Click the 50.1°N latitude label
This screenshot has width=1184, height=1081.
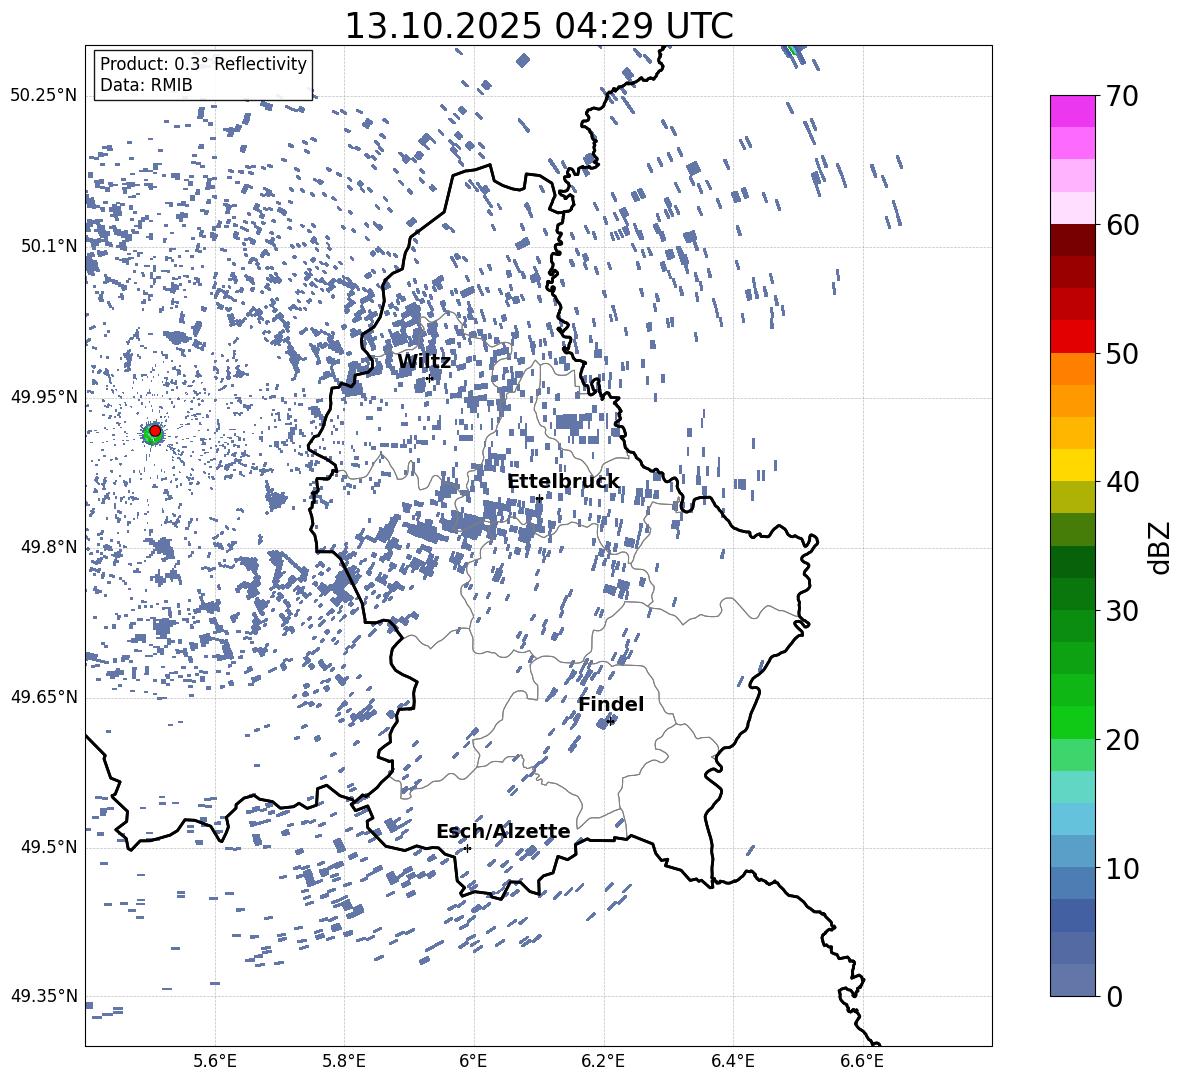point(48,247)
